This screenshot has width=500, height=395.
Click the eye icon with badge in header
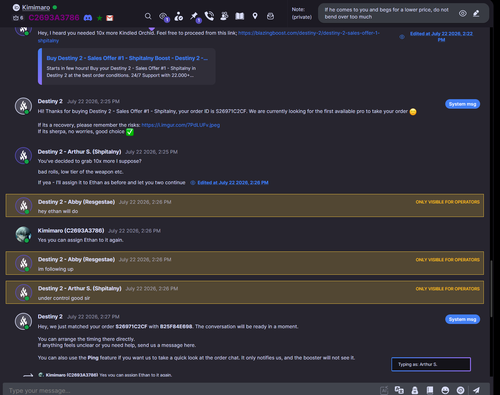click(x=164, y=16)
